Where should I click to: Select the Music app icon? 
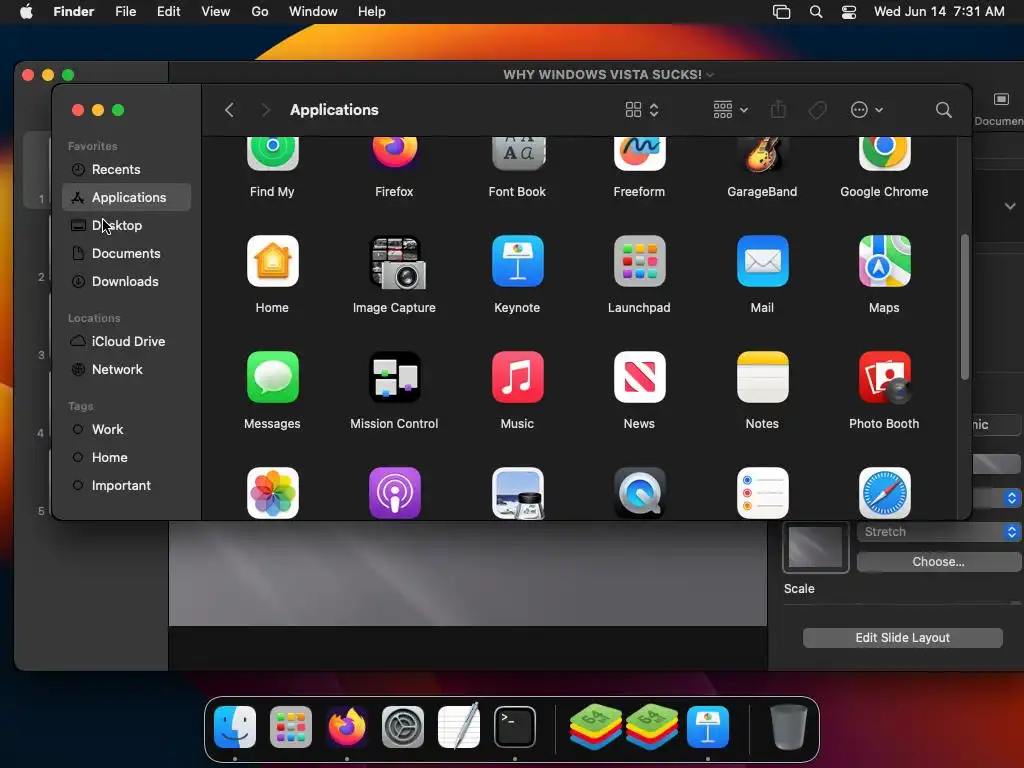click(517, 377)
